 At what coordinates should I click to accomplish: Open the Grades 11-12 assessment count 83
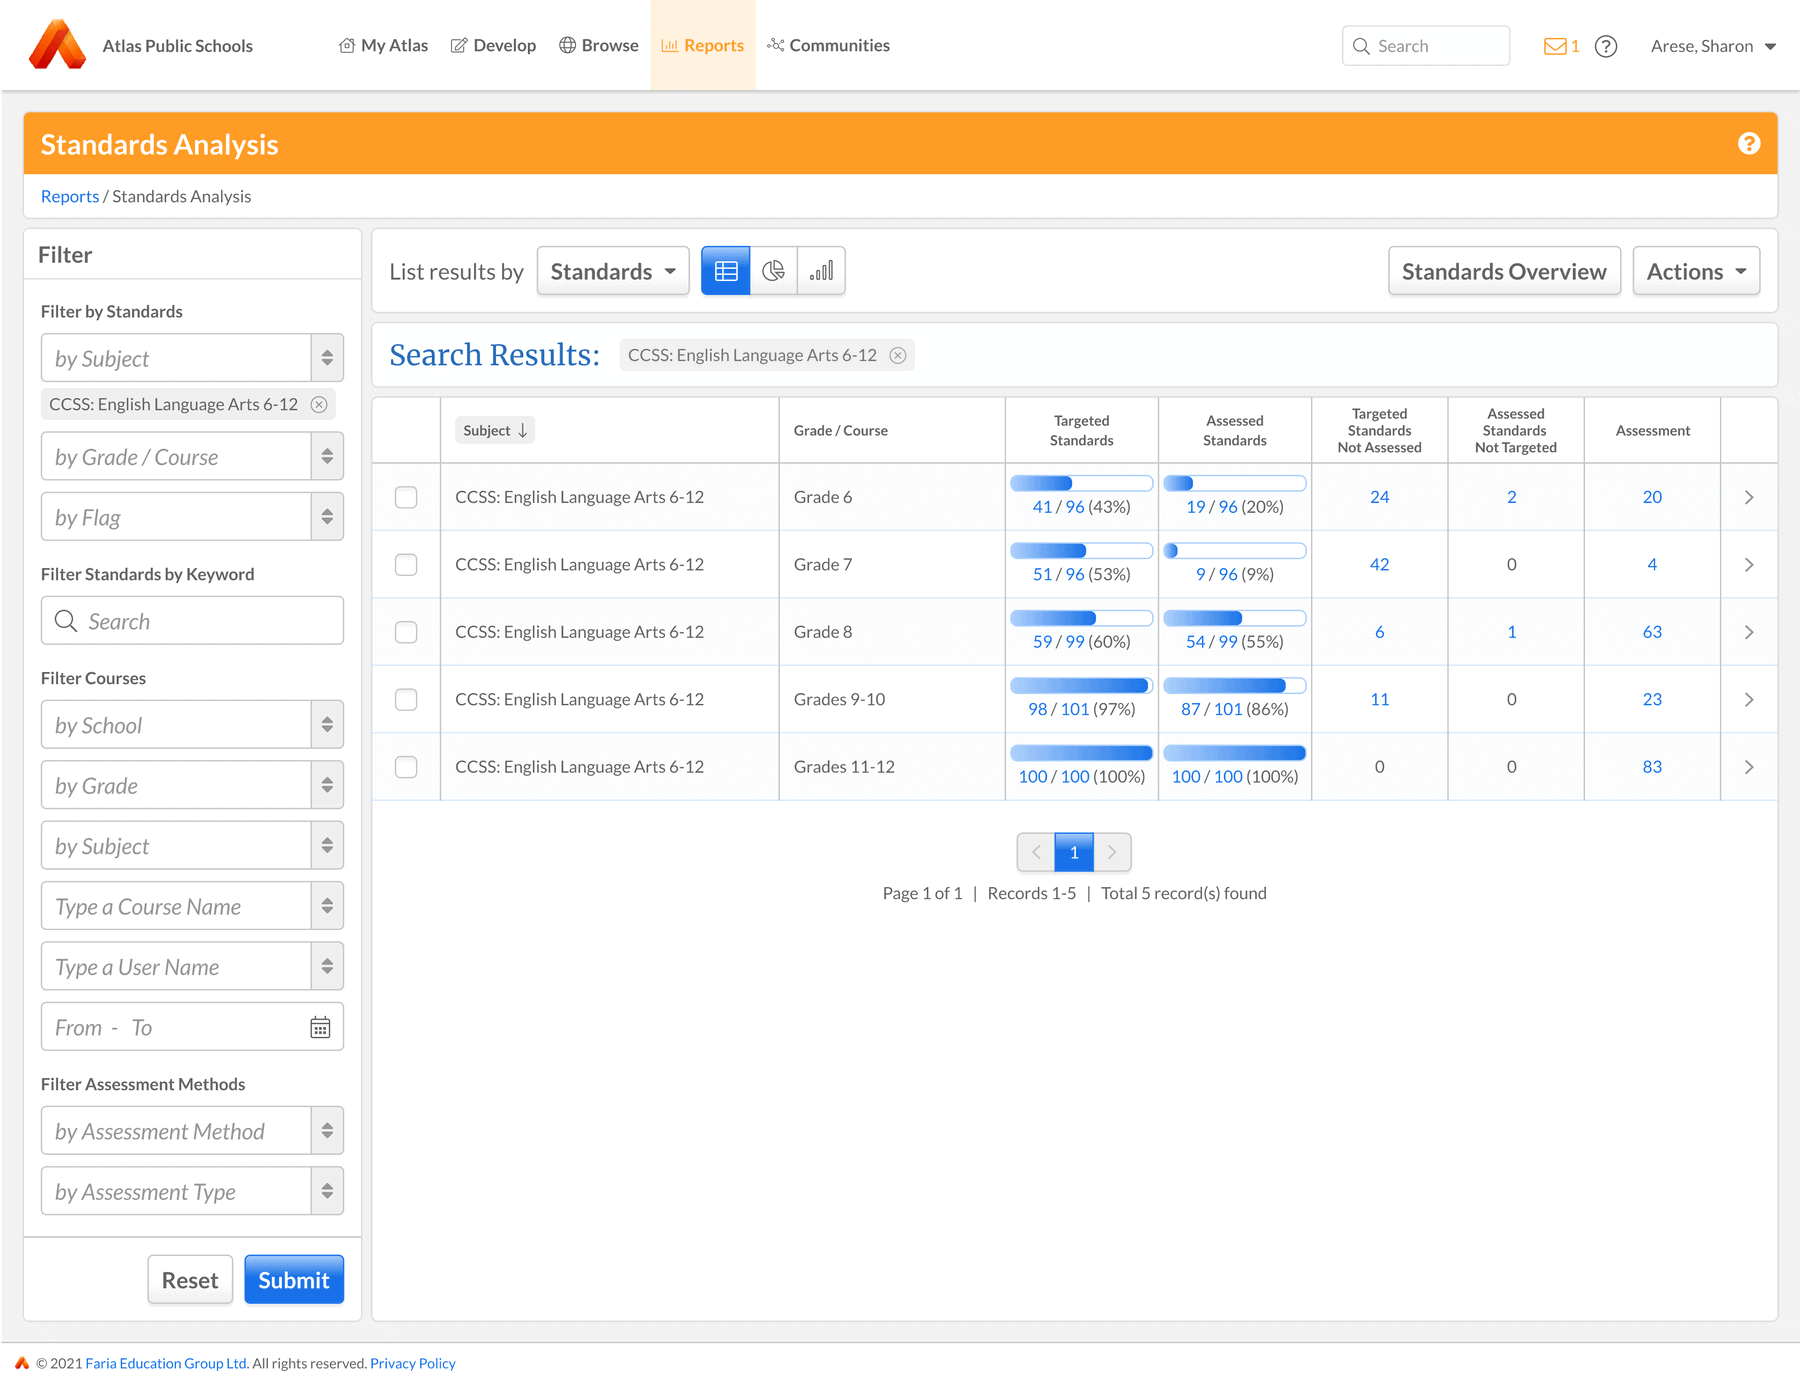tap(1652, 767)
